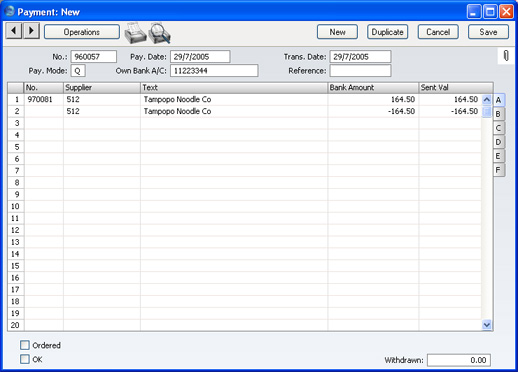The height and width of the screenshot is (372, 518).
Task: Click the printer icon
Action: tap(135, 33)
